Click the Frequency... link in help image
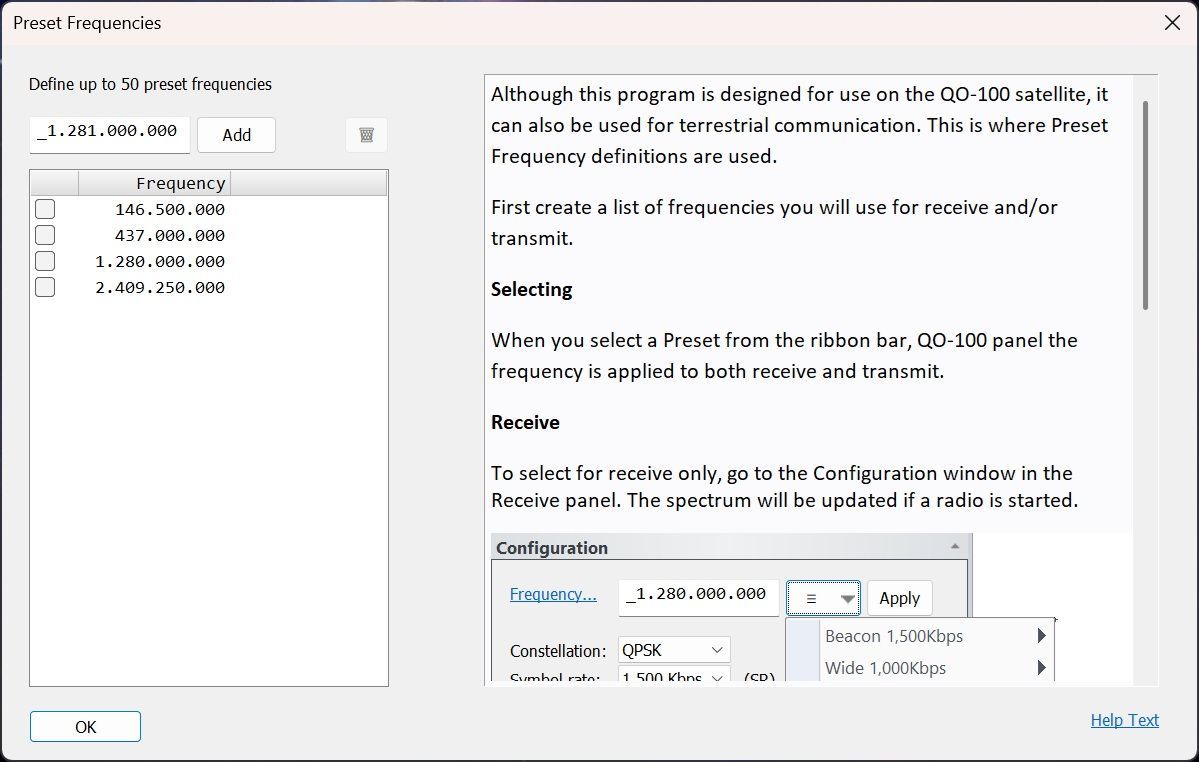 coord(553,594)
